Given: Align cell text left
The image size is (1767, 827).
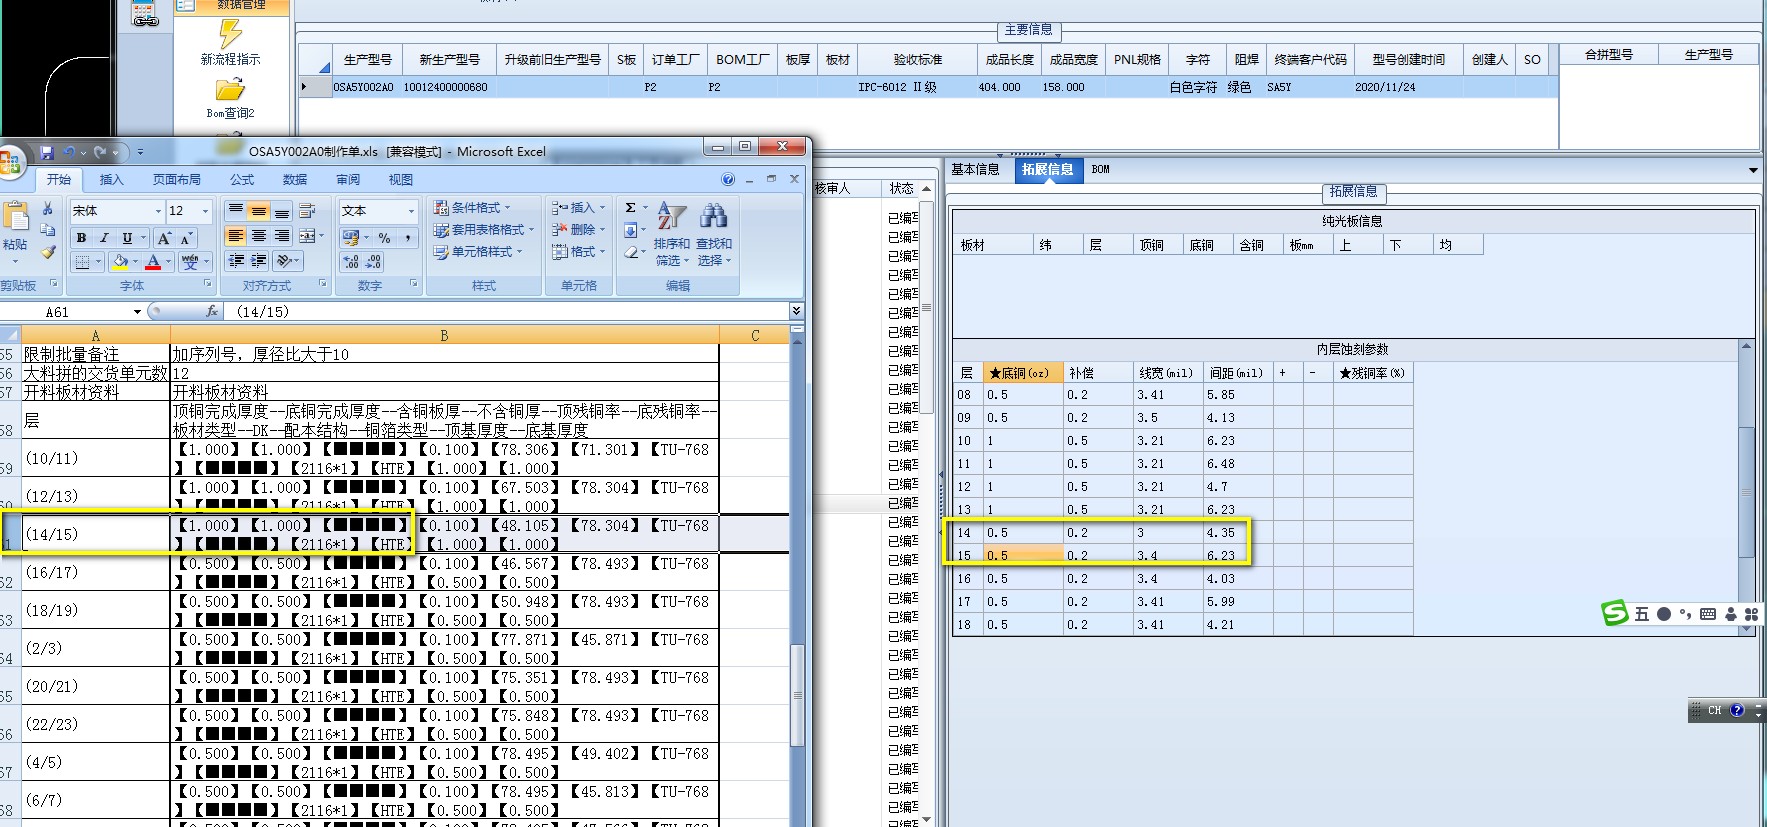Looking at the screenshot, I should pyautogui.click(x=235, y=236).
